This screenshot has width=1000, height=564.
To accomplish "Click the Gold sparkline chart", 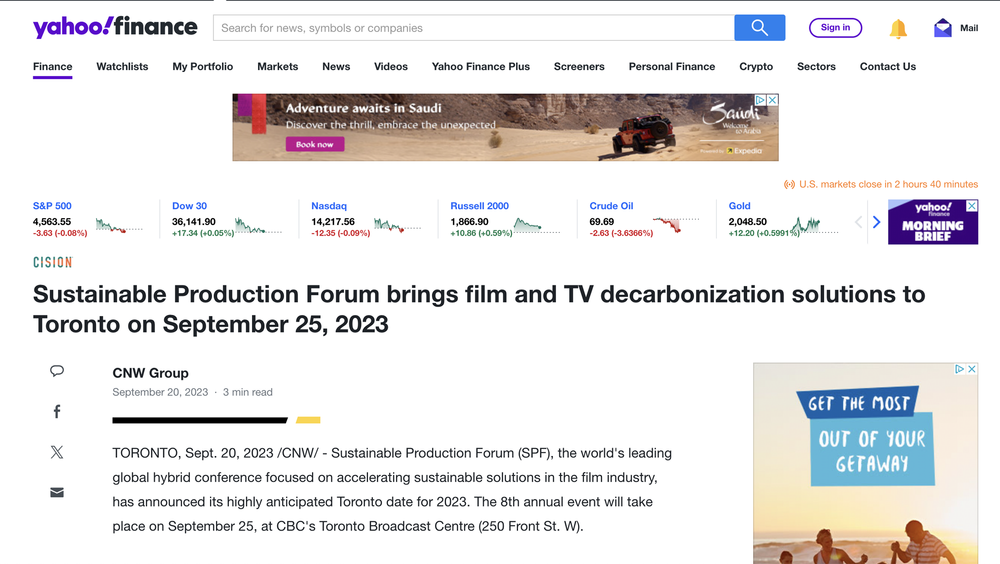I will click(814, 225).
